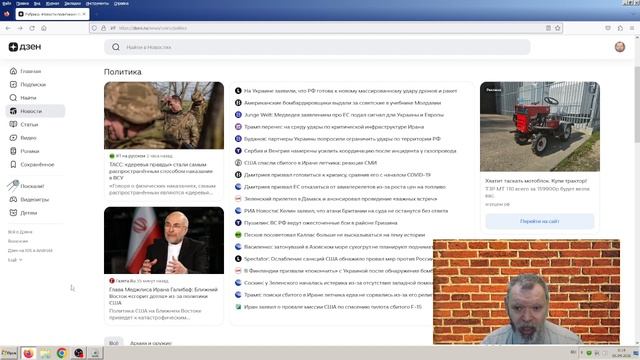
Task: Go forward with the browser forward arrow
Action: coord(20,28)
